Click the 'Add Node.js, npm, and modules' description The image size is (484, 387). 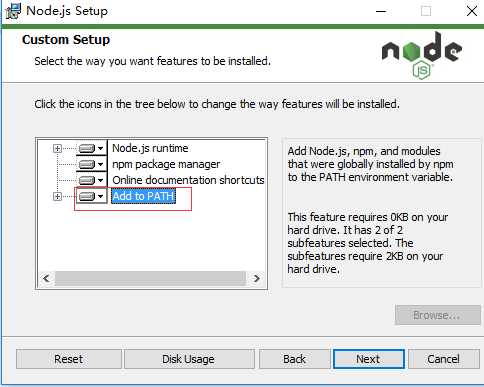(370, 164)
